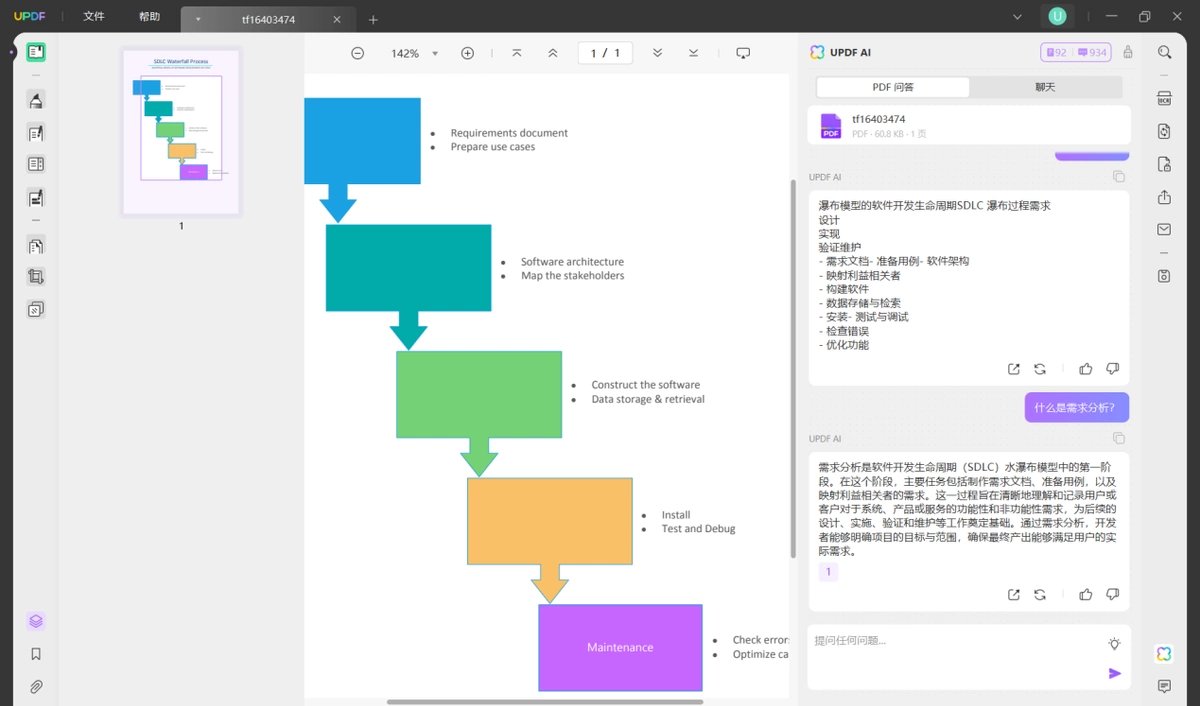Click the zoom in plus icon
Screen dimensions: 1200x706
[467, 53]
